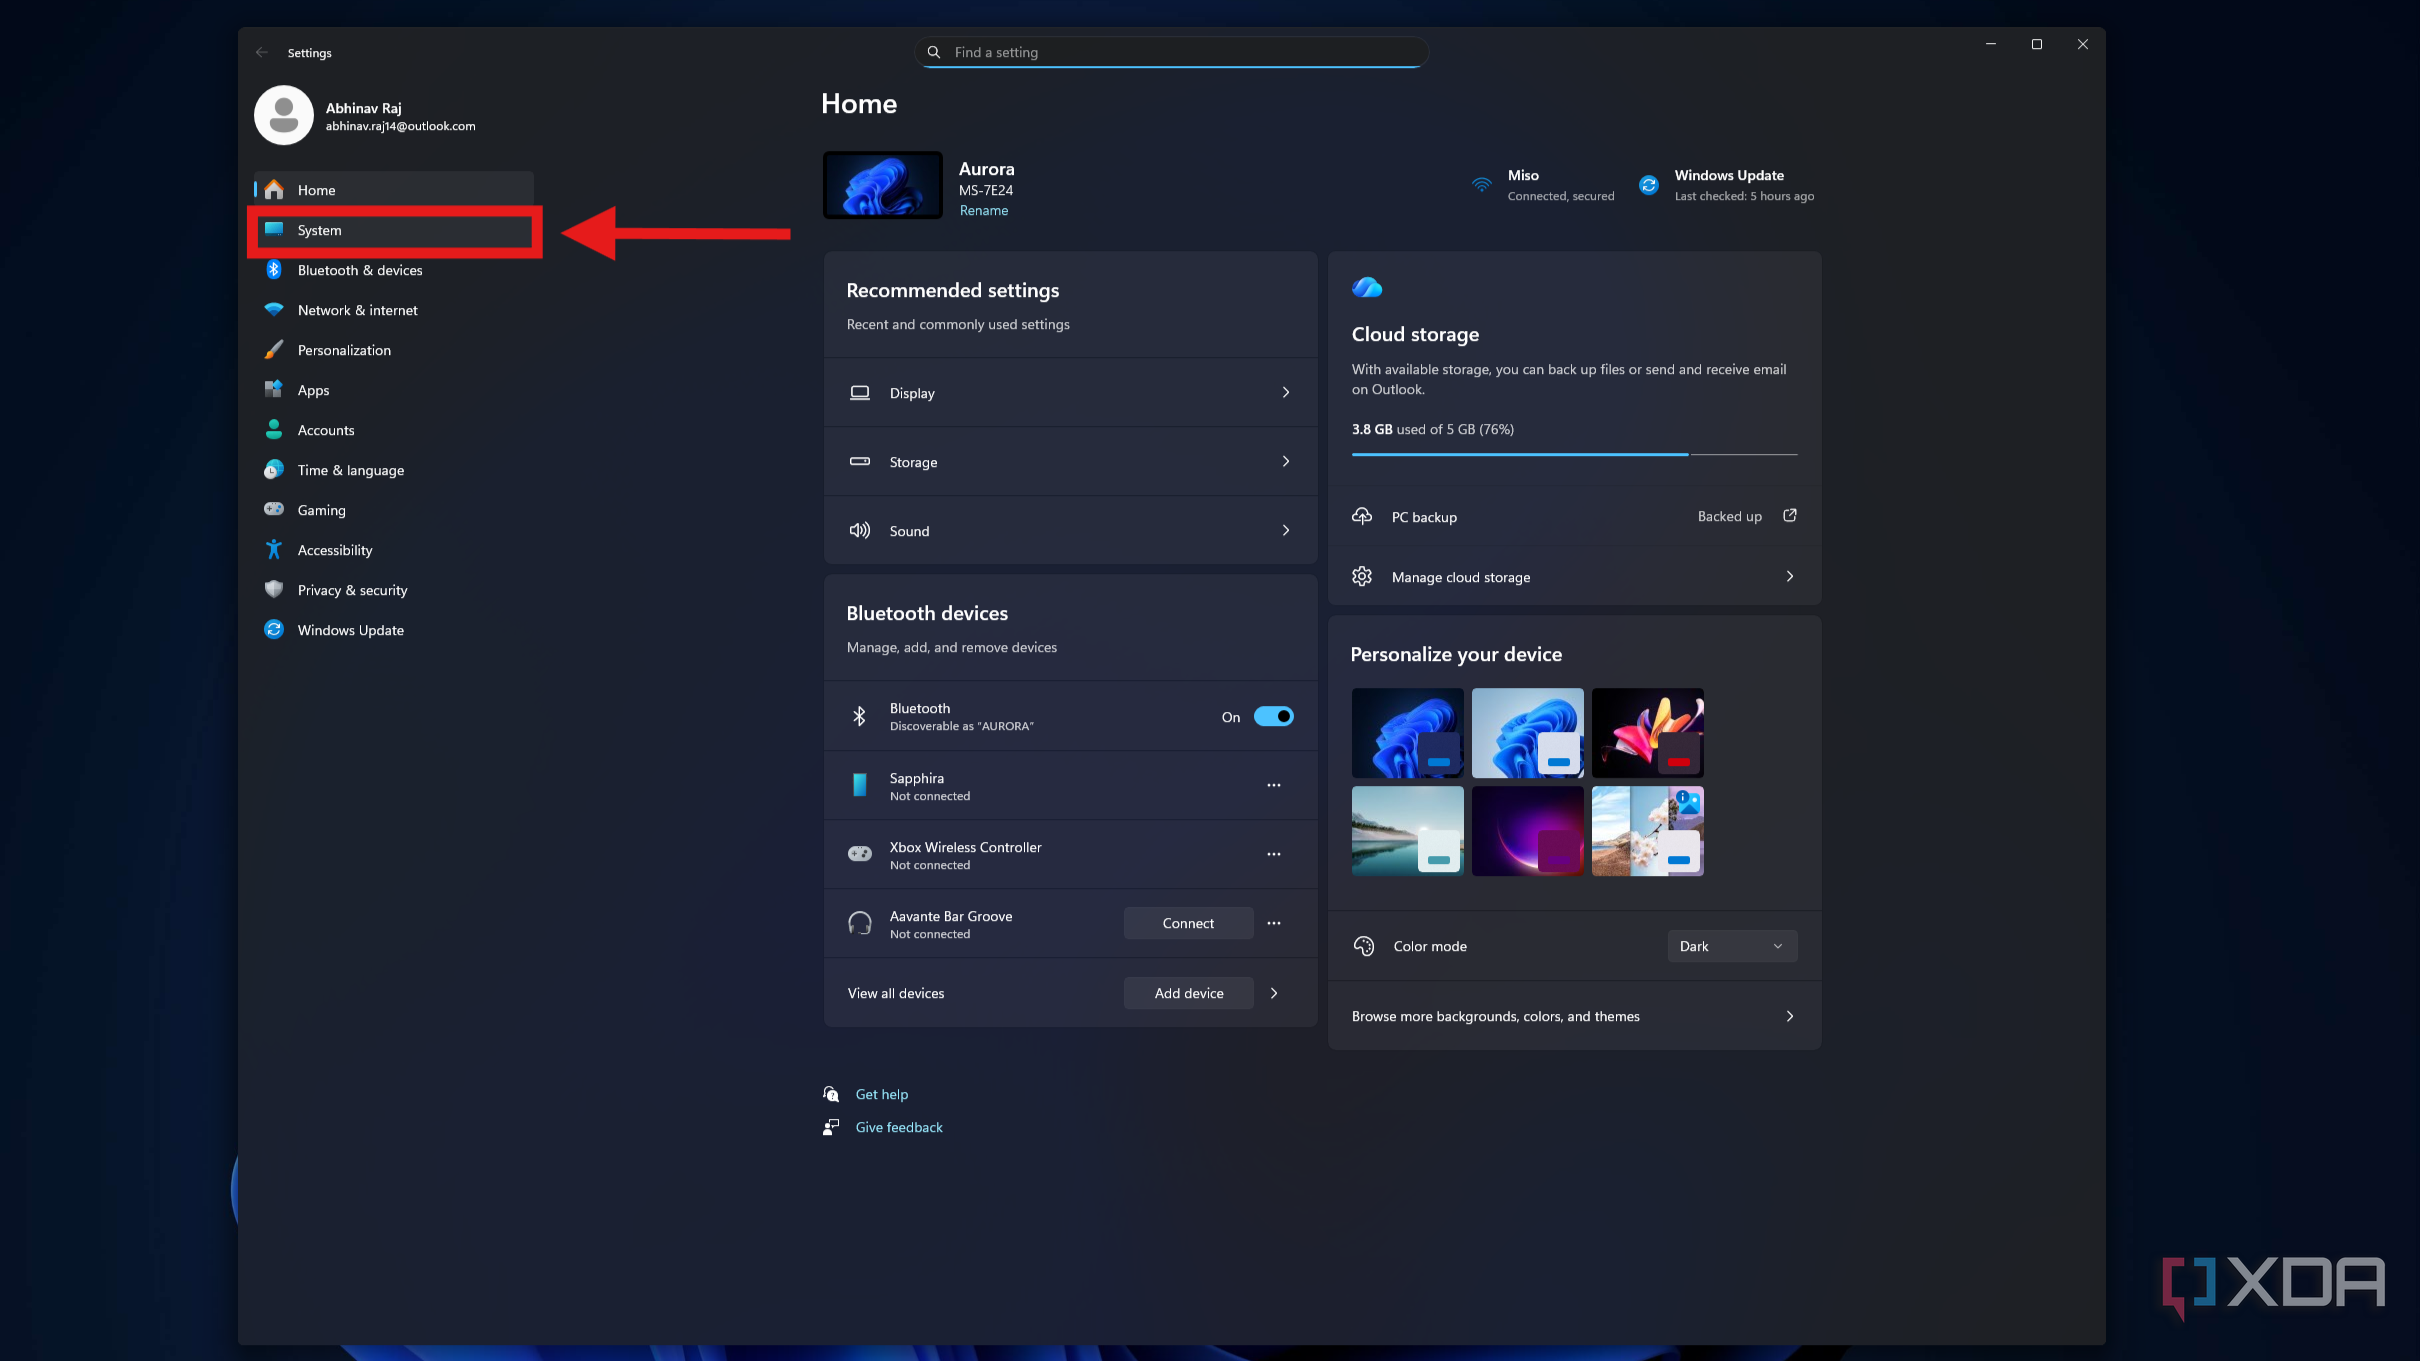
Task: Click the Accounts person icon
Action: [273, 430]
